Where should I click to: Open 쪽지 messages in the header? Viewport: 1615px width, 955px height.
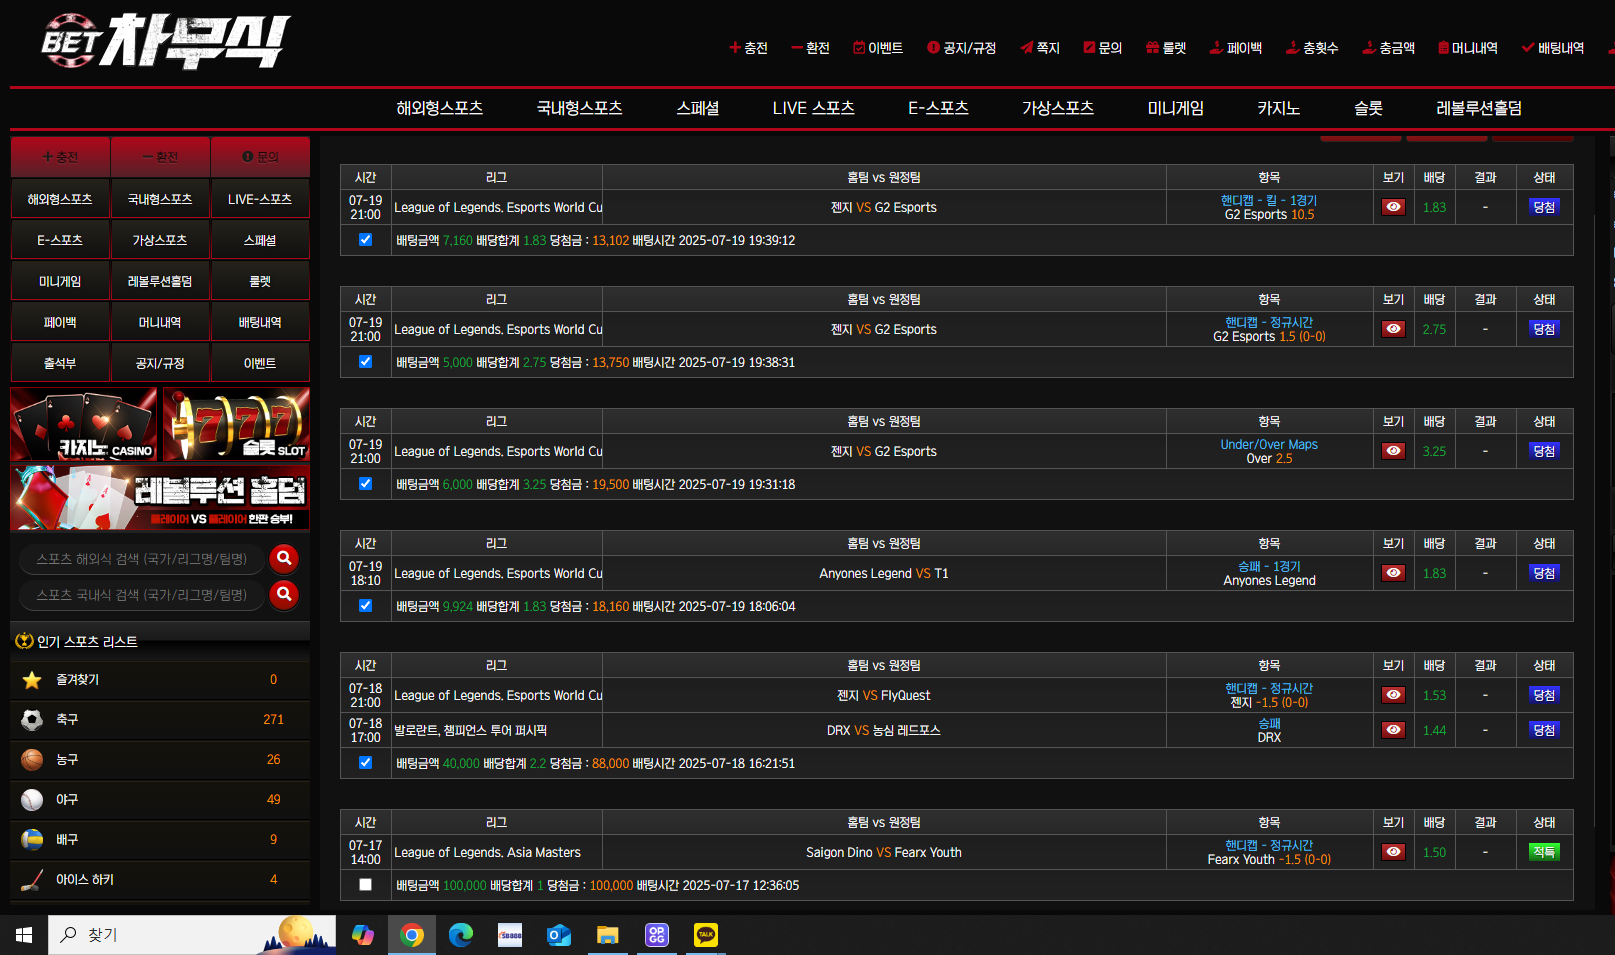(1040, 48)
